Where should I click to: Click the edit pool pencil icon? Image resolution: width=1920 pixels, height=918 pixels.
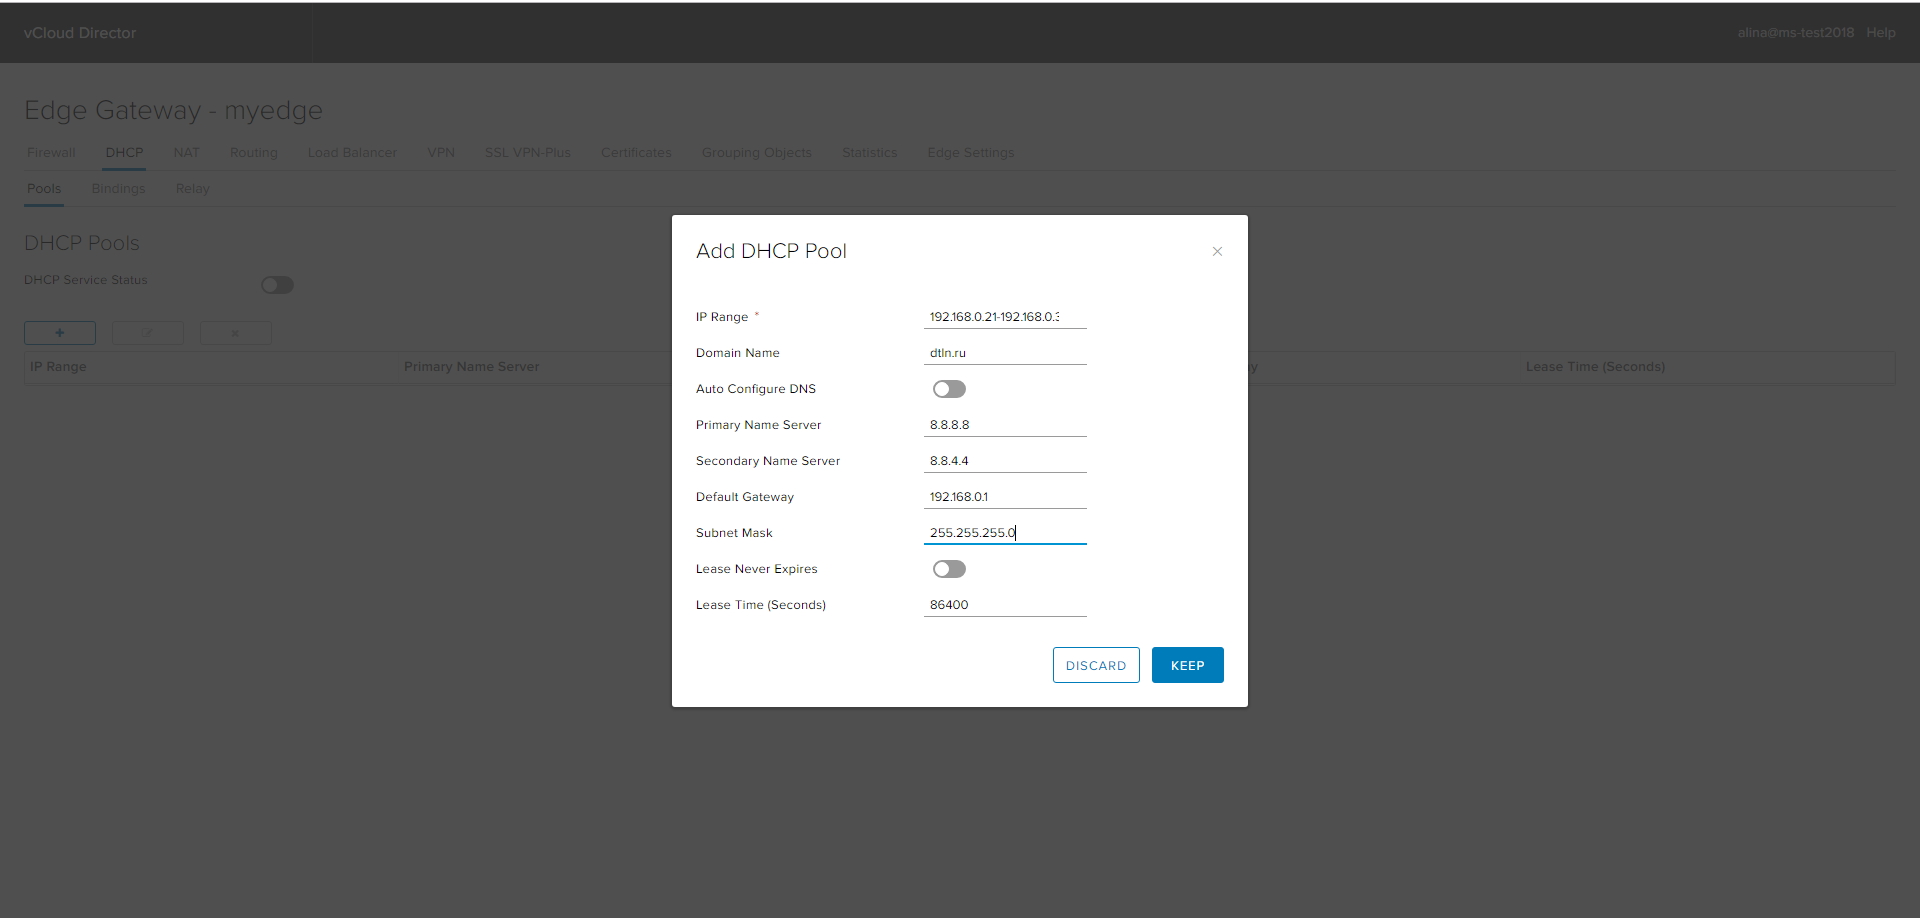click(x=147, y=332)
